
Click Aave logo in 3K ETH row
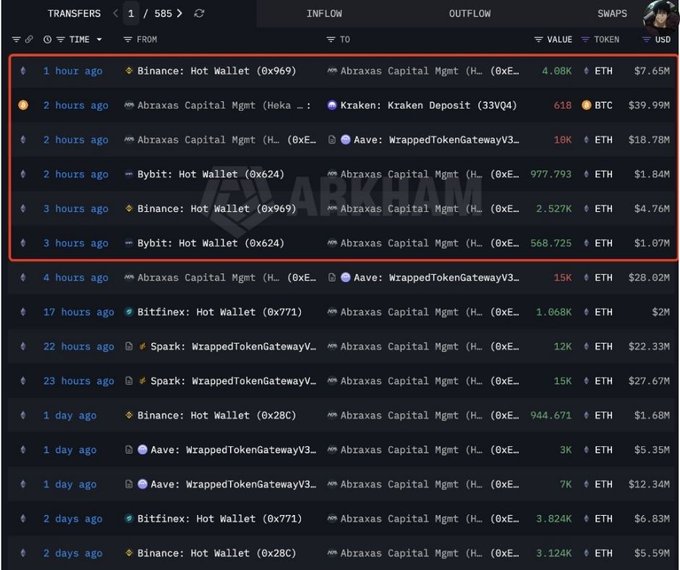click(142, 449)
